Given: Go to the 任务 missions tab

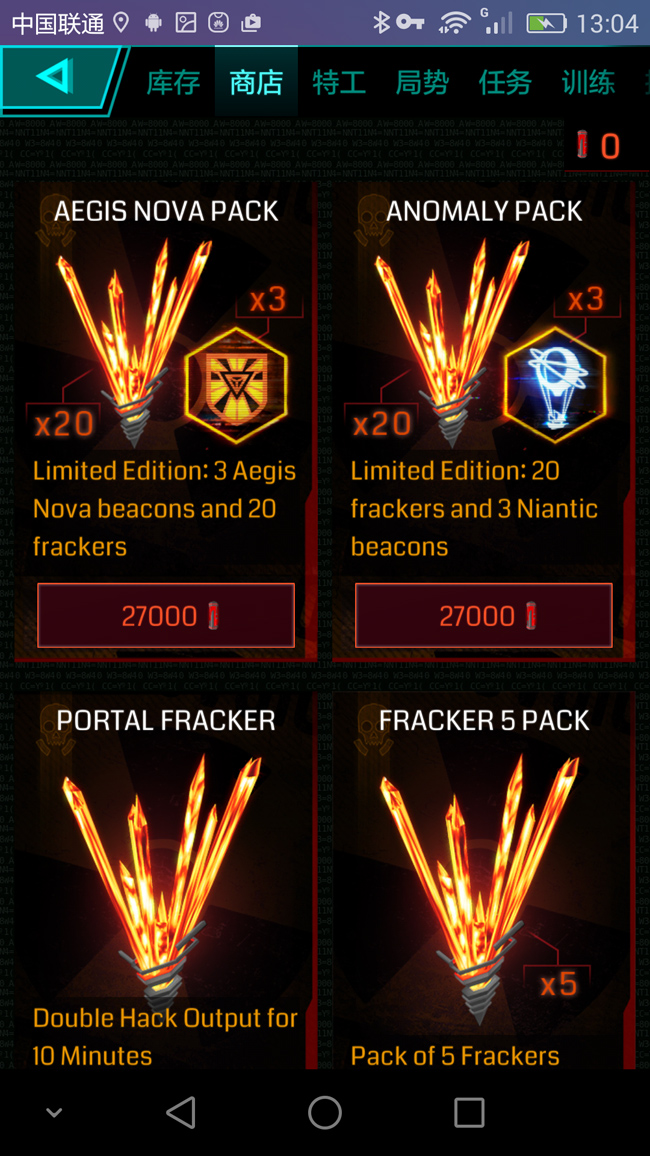Looking at the screenshot, I should pyautogui.click(x=505, y=83).
